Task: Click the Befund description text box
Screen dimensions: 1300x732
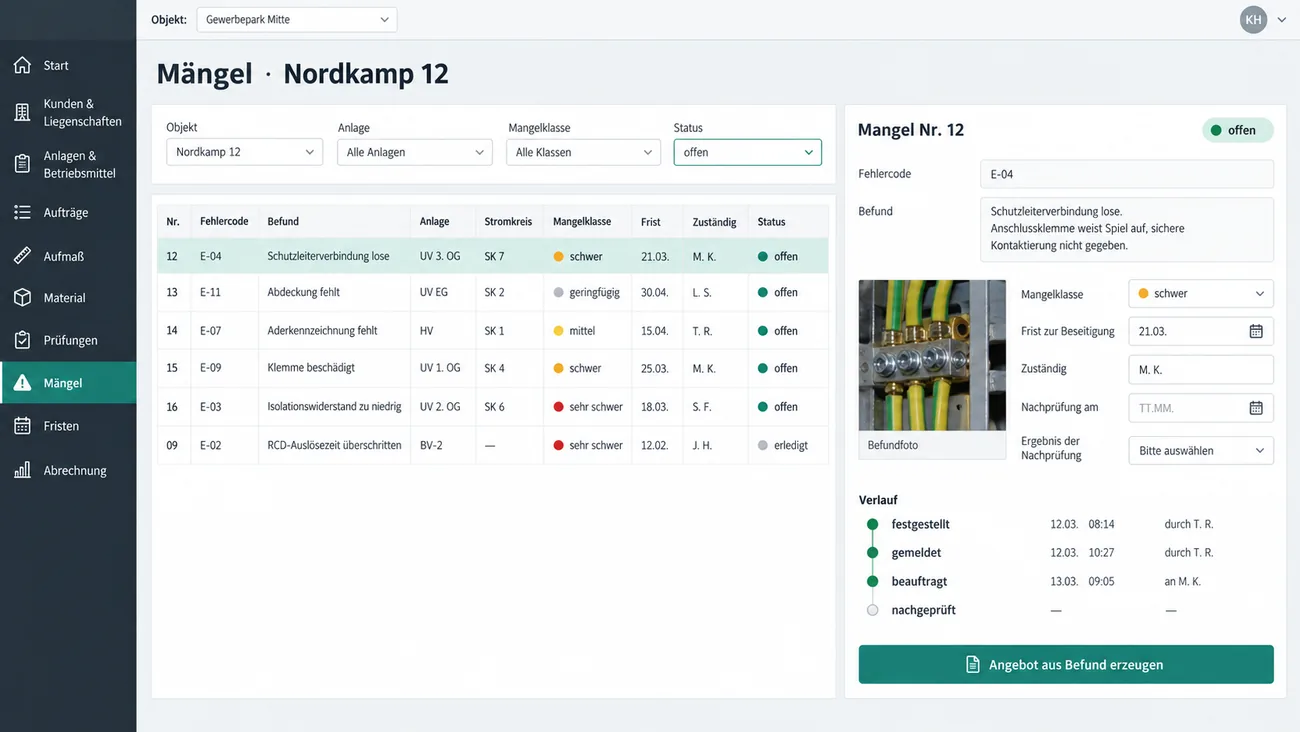Action: tap(1127, 229)
